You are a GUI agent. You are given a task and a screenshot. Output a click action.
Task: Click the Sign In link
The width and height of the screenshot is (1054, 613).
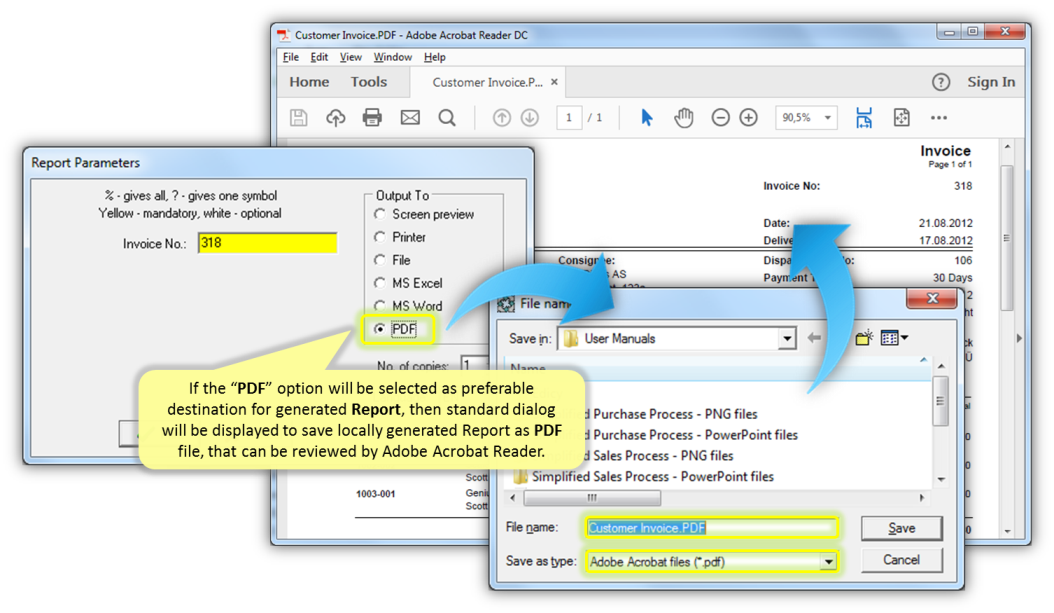tap(991, 82)
